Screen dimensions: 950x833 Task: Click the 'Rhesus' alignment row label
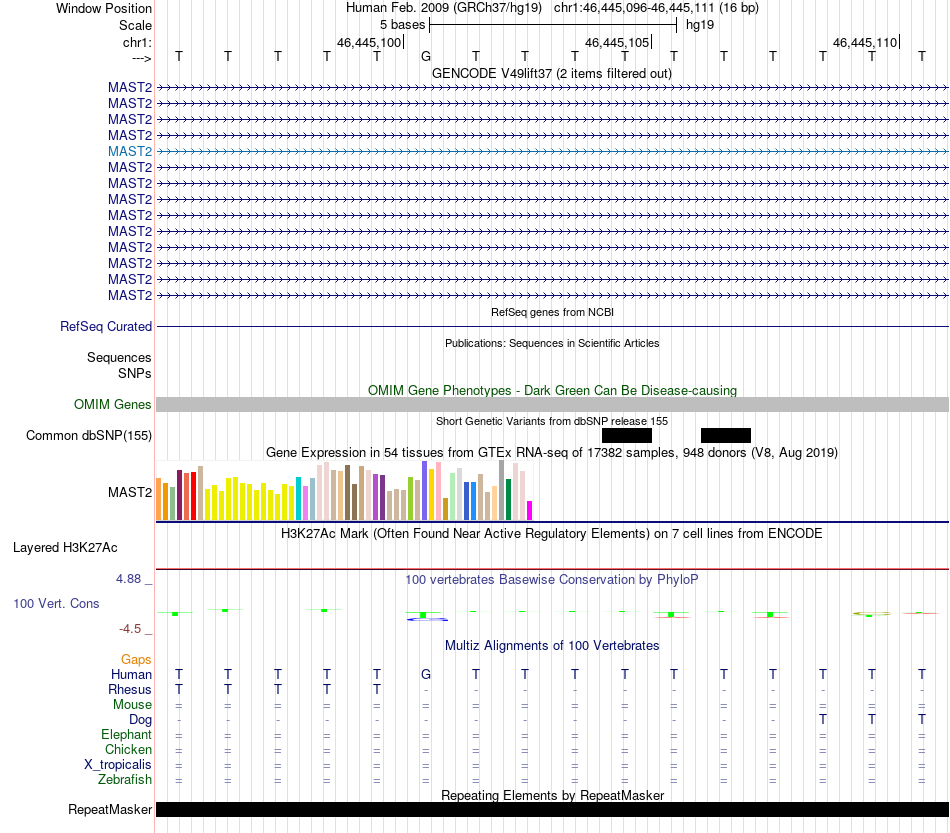[130, 689]
